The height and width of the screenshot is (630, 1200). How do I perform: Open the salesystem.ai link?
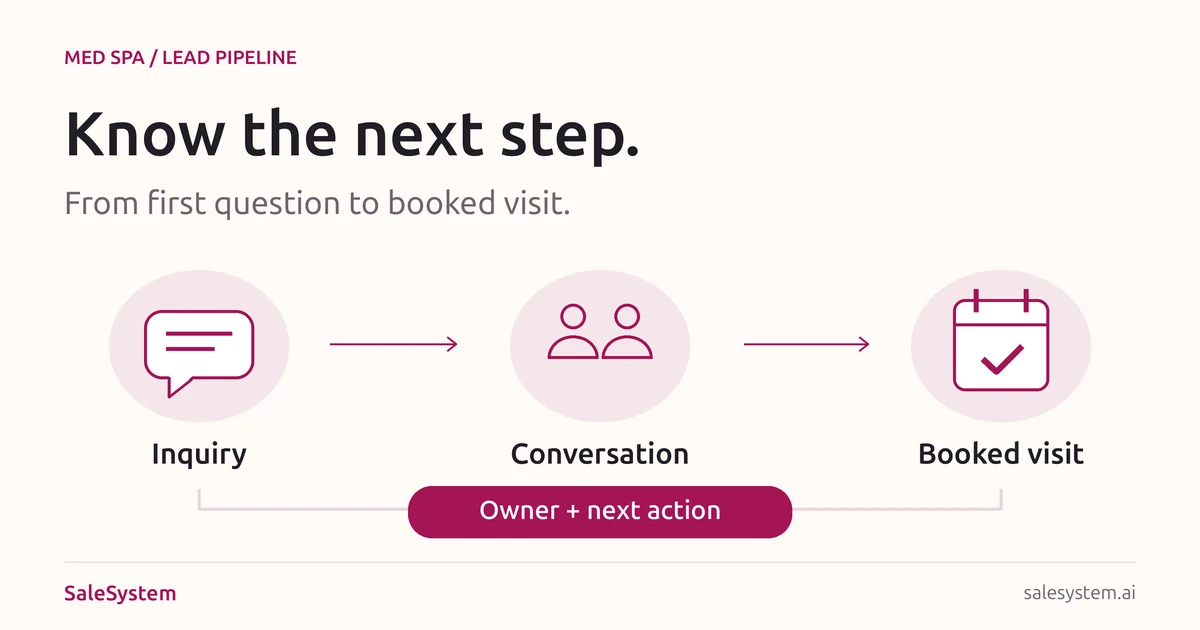tap(1080, 593)
